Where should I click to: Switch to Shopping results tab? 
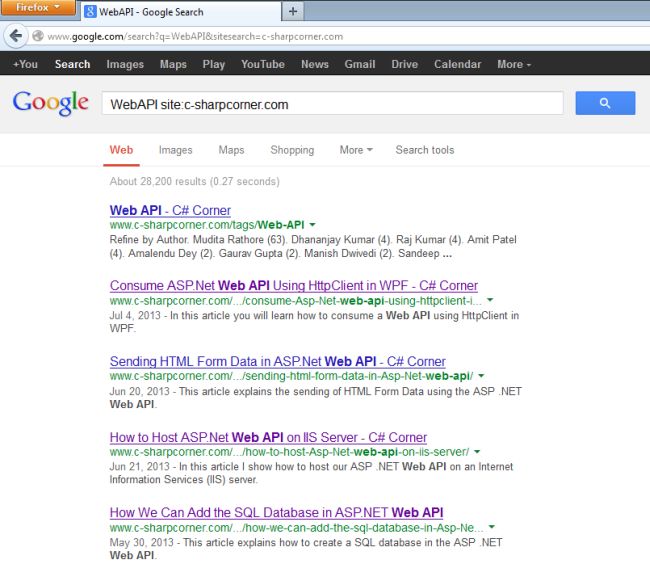292,150
